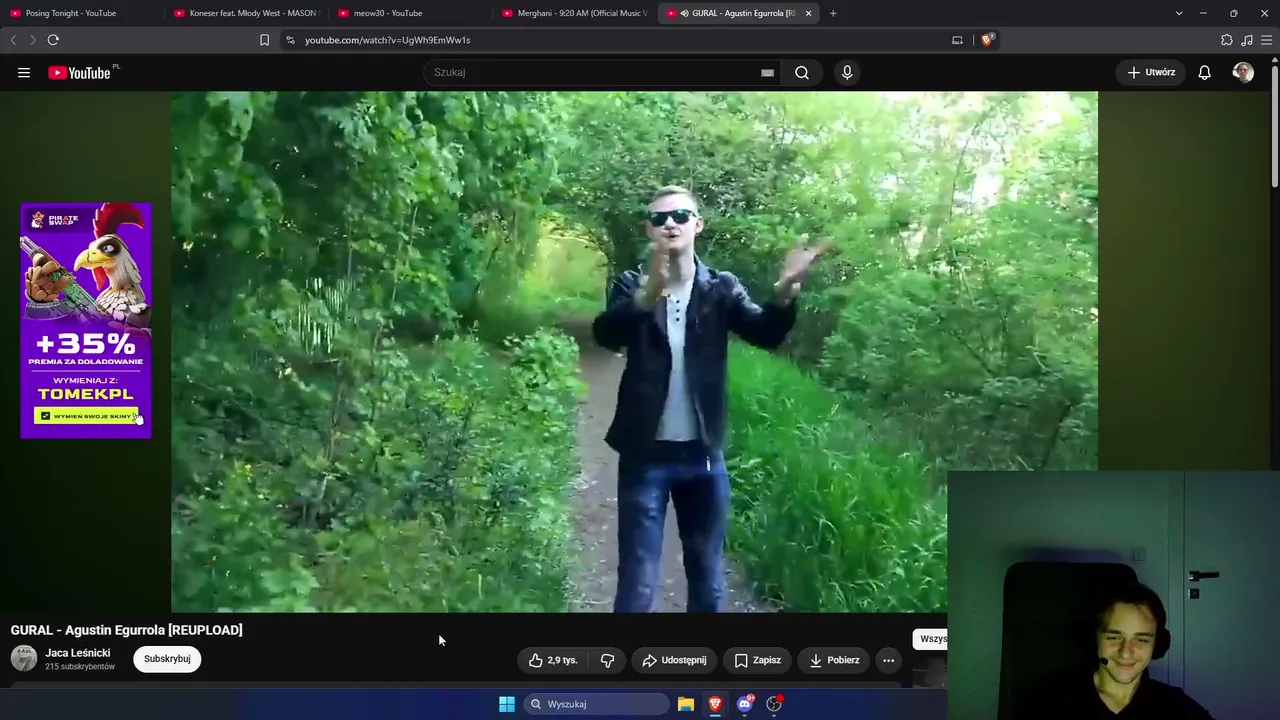The image size is (1280, 720).
Task: Click the browser address bar URL
Action: click(x=387, y=40)
